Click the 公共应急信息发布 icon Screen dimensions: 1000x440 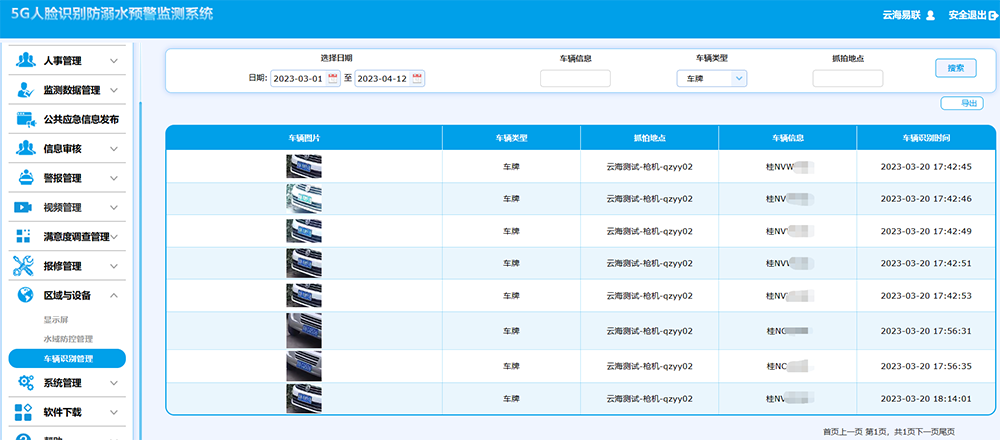tap(25, 119)
